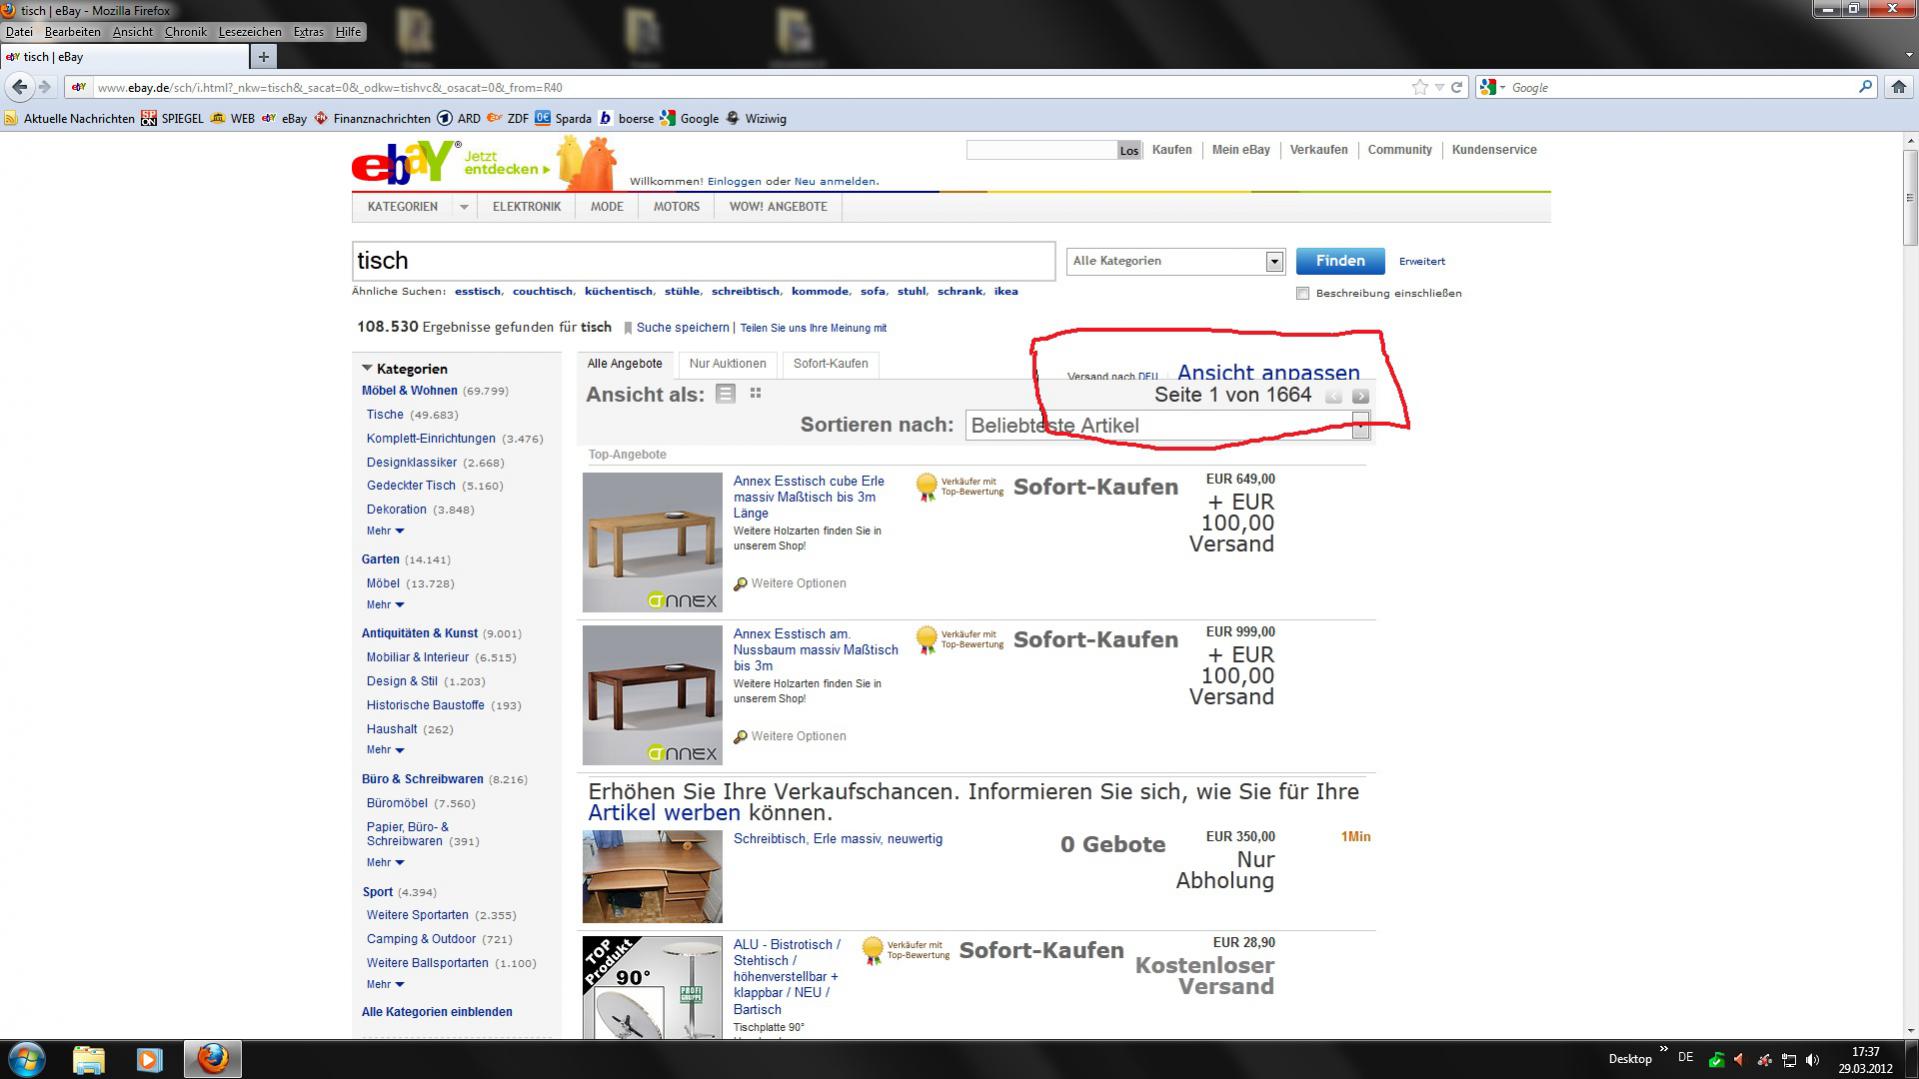This screenshot has width=1919, height=1079.
Task: Click the Artikel werben link
Action: pos(664,813)
